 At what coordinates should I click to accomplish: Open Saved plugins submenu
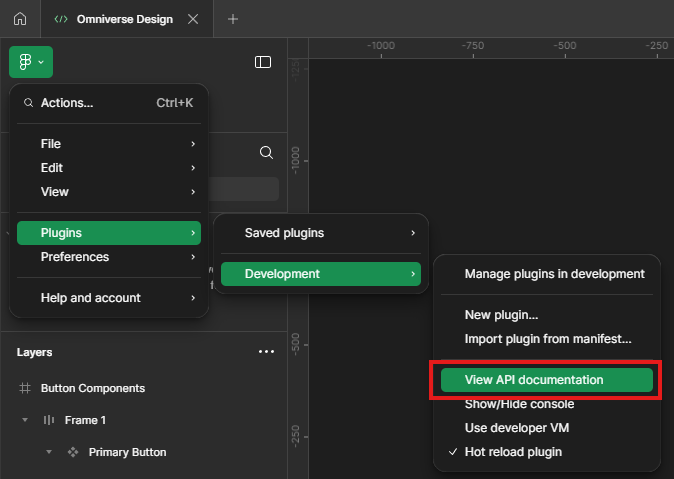pos(321,233)
